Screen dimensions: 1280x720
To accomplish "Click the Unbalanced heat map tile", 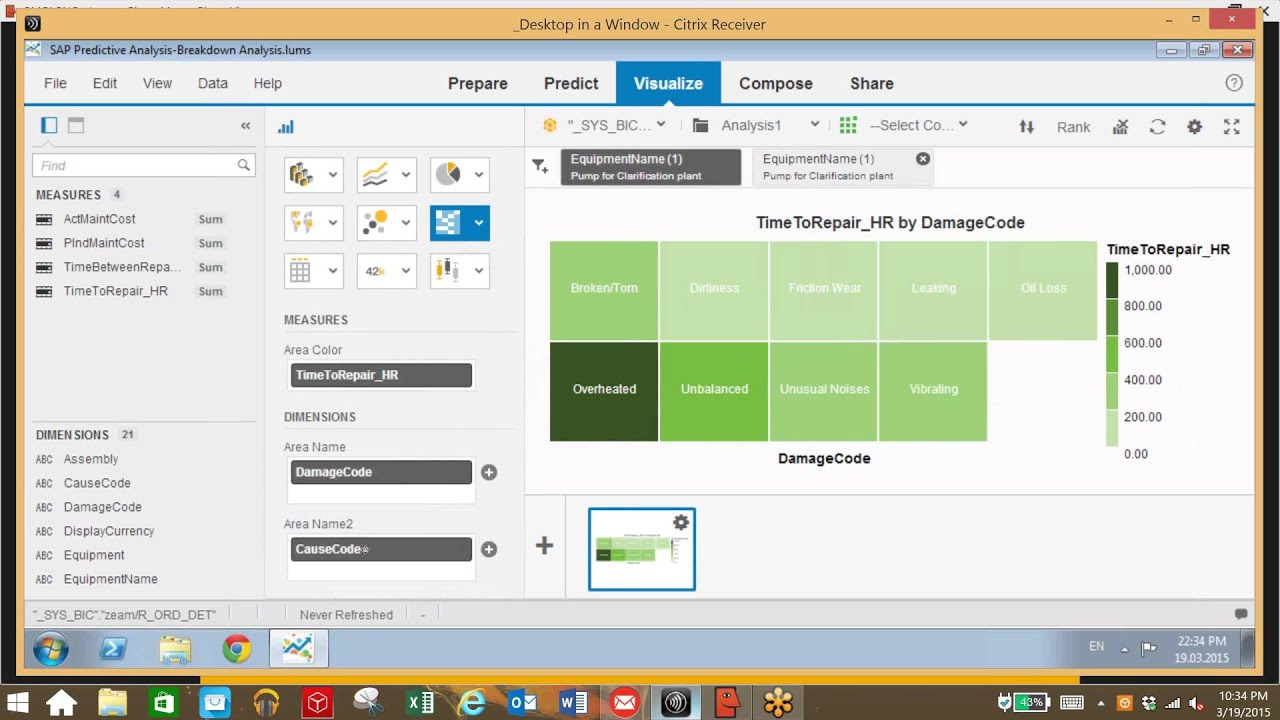I will (x=714, y=391).
